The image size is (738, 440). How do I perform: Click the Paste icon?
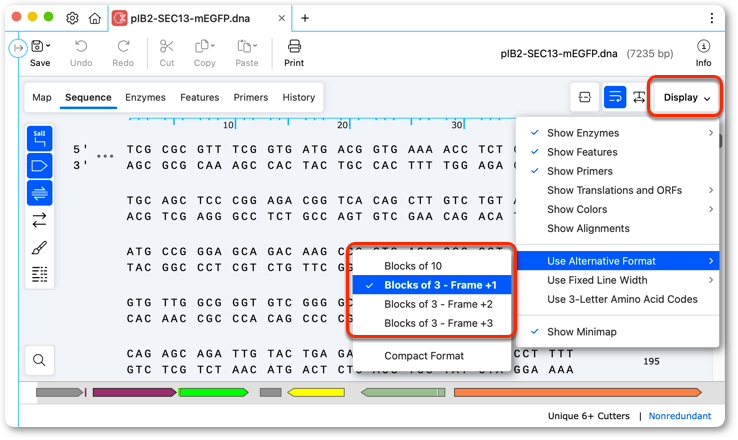[x=244, y=46]
